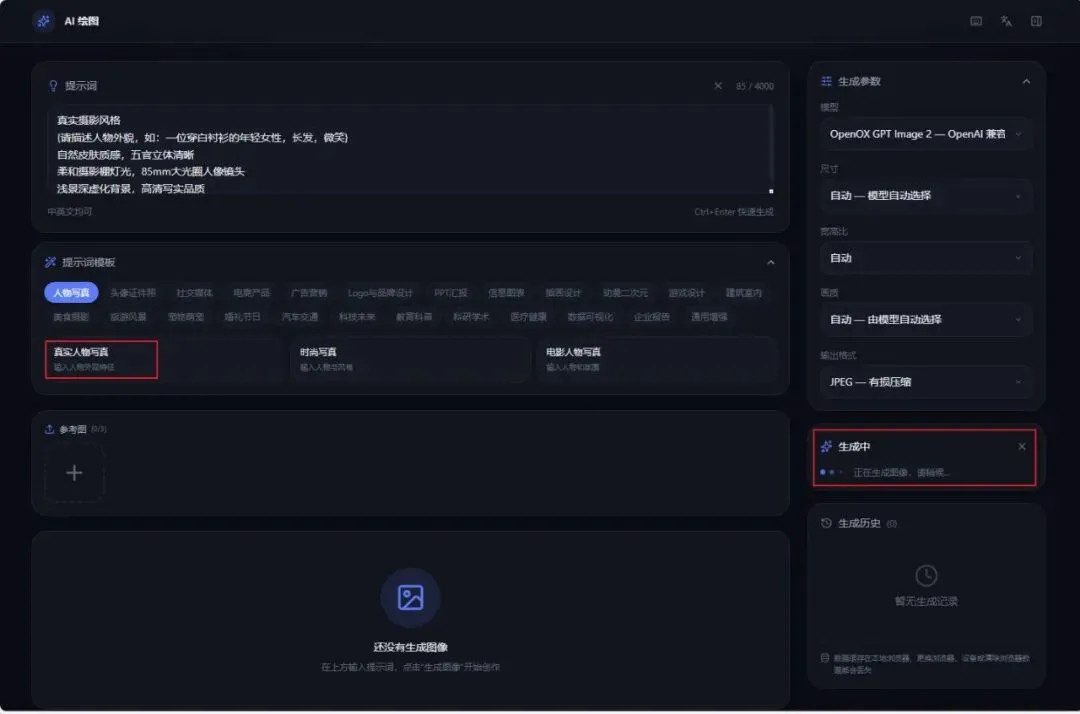Select the Logo与品牌设计 template category

pyautogui.click(x=380, y=293)
